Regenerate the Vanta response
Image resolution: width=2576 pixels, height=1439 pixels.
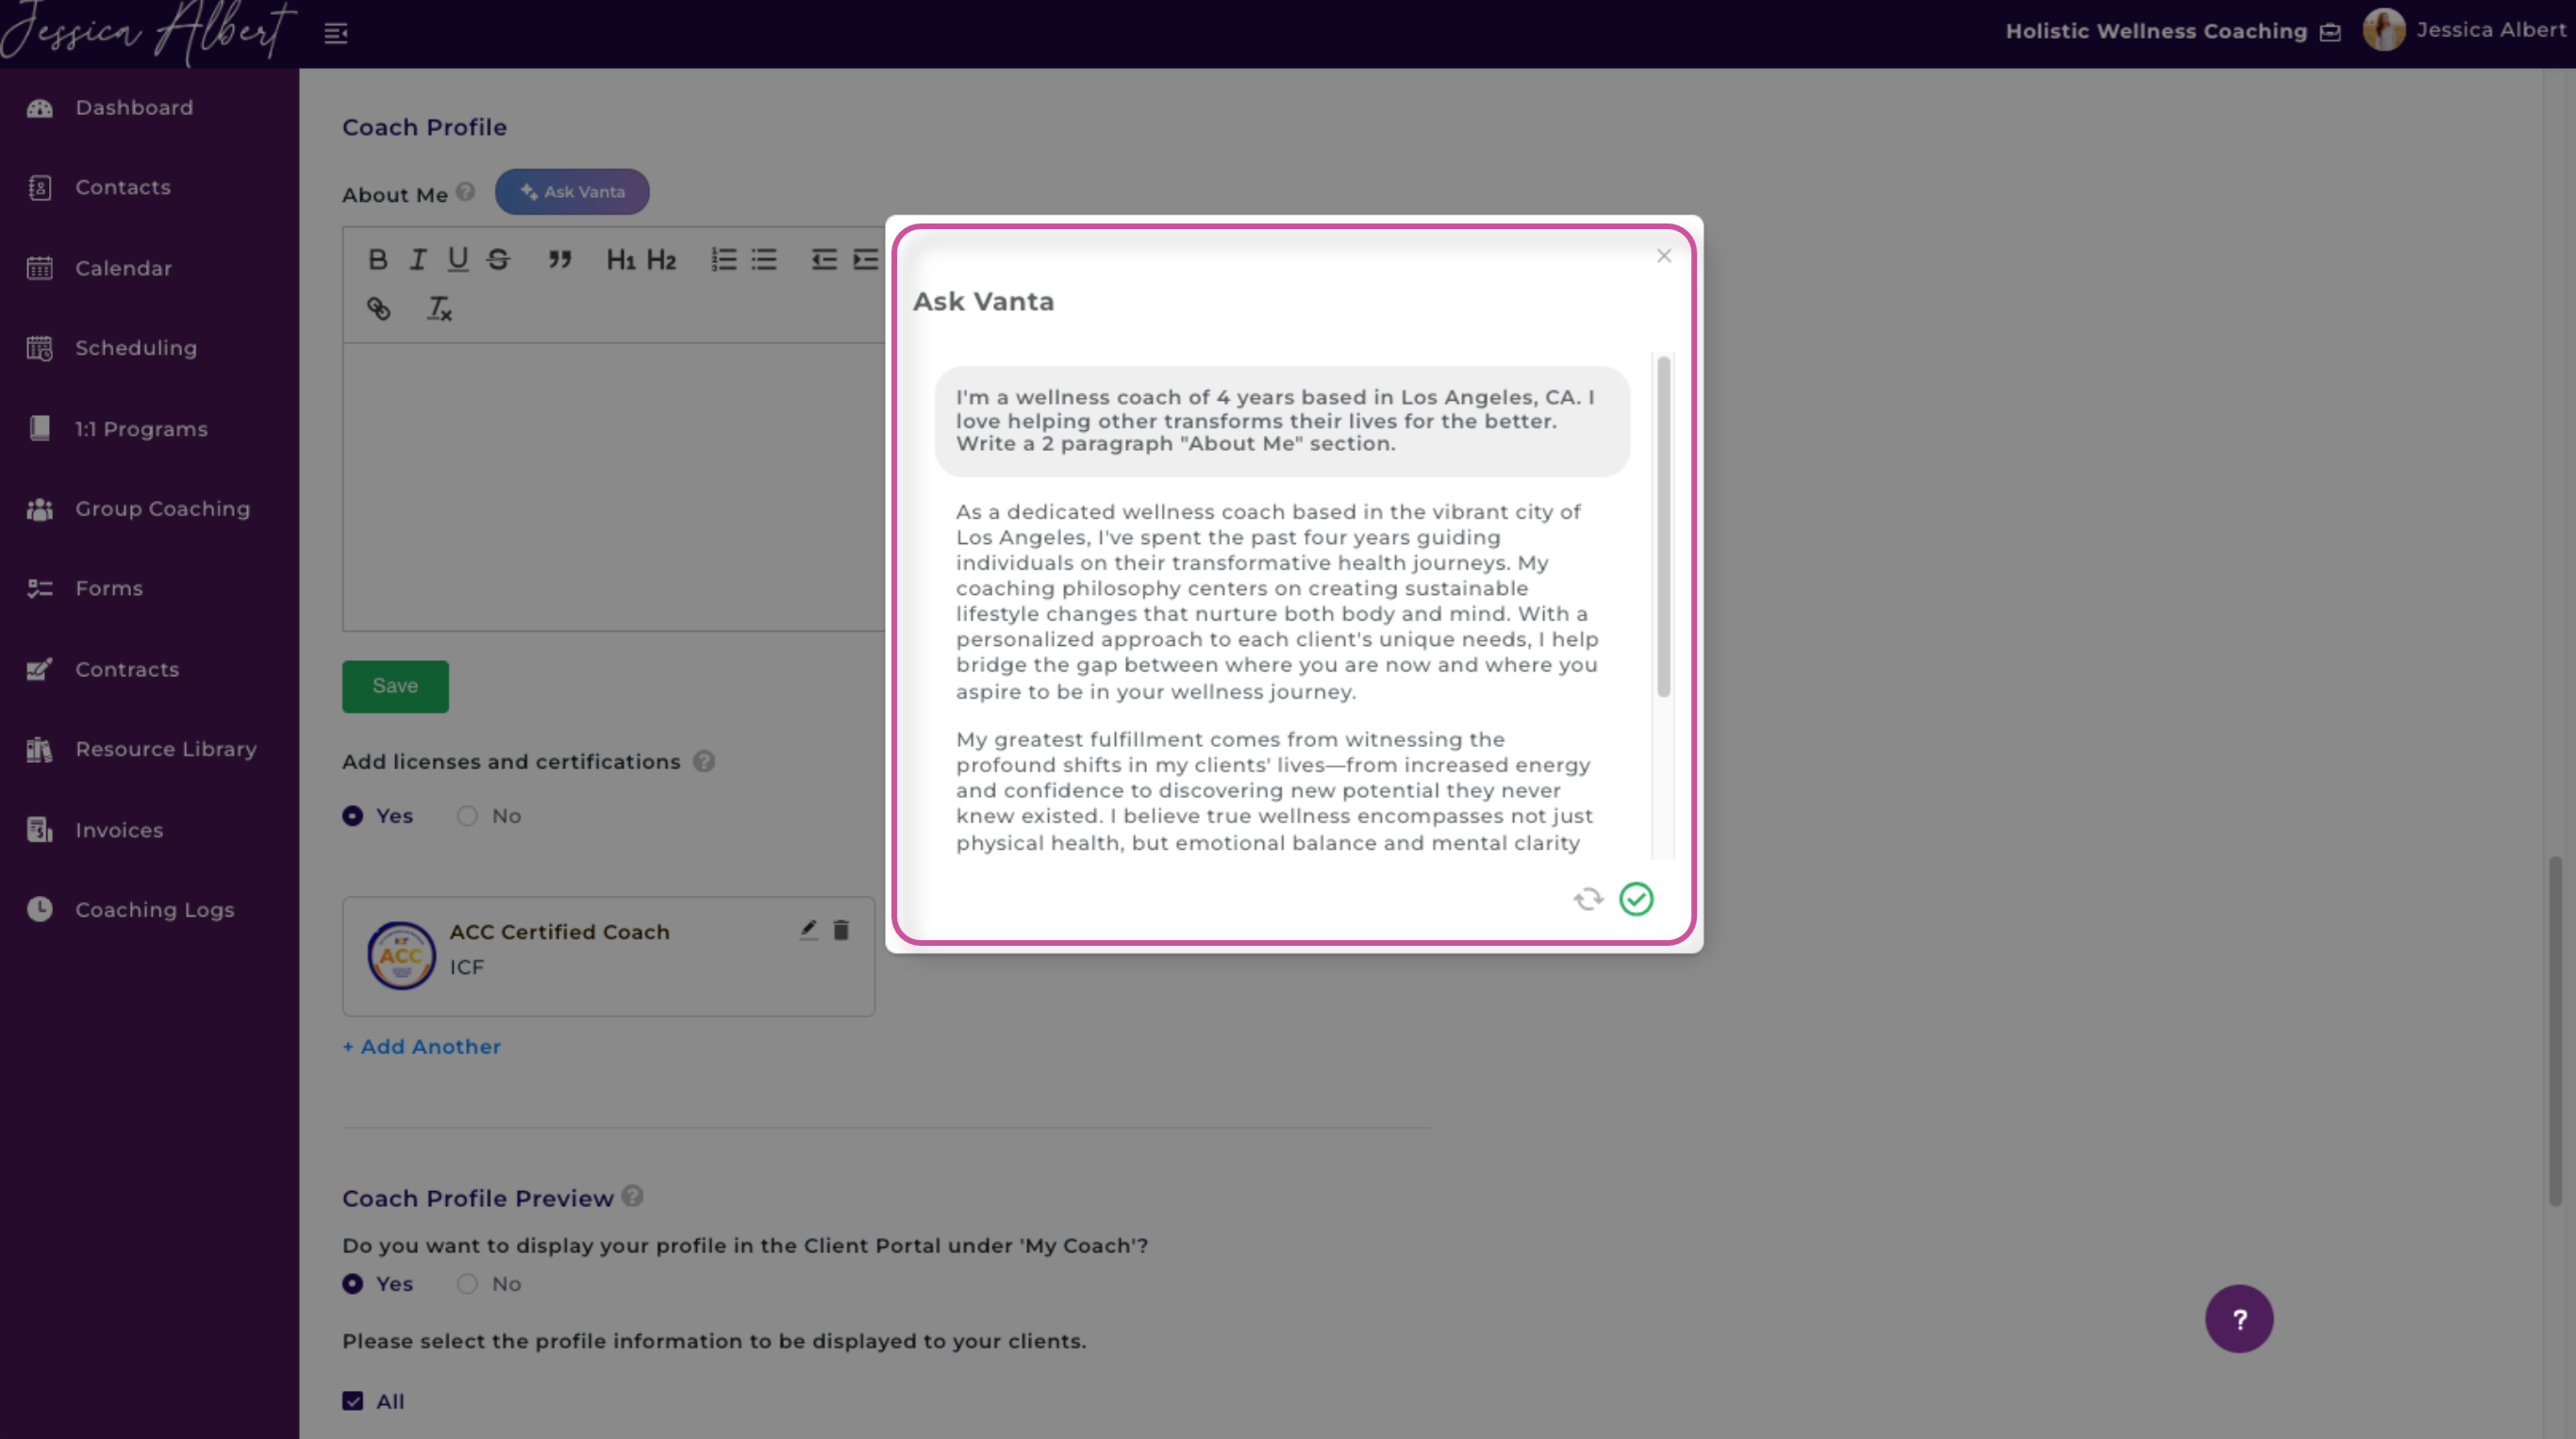[x=1588, y=899]
